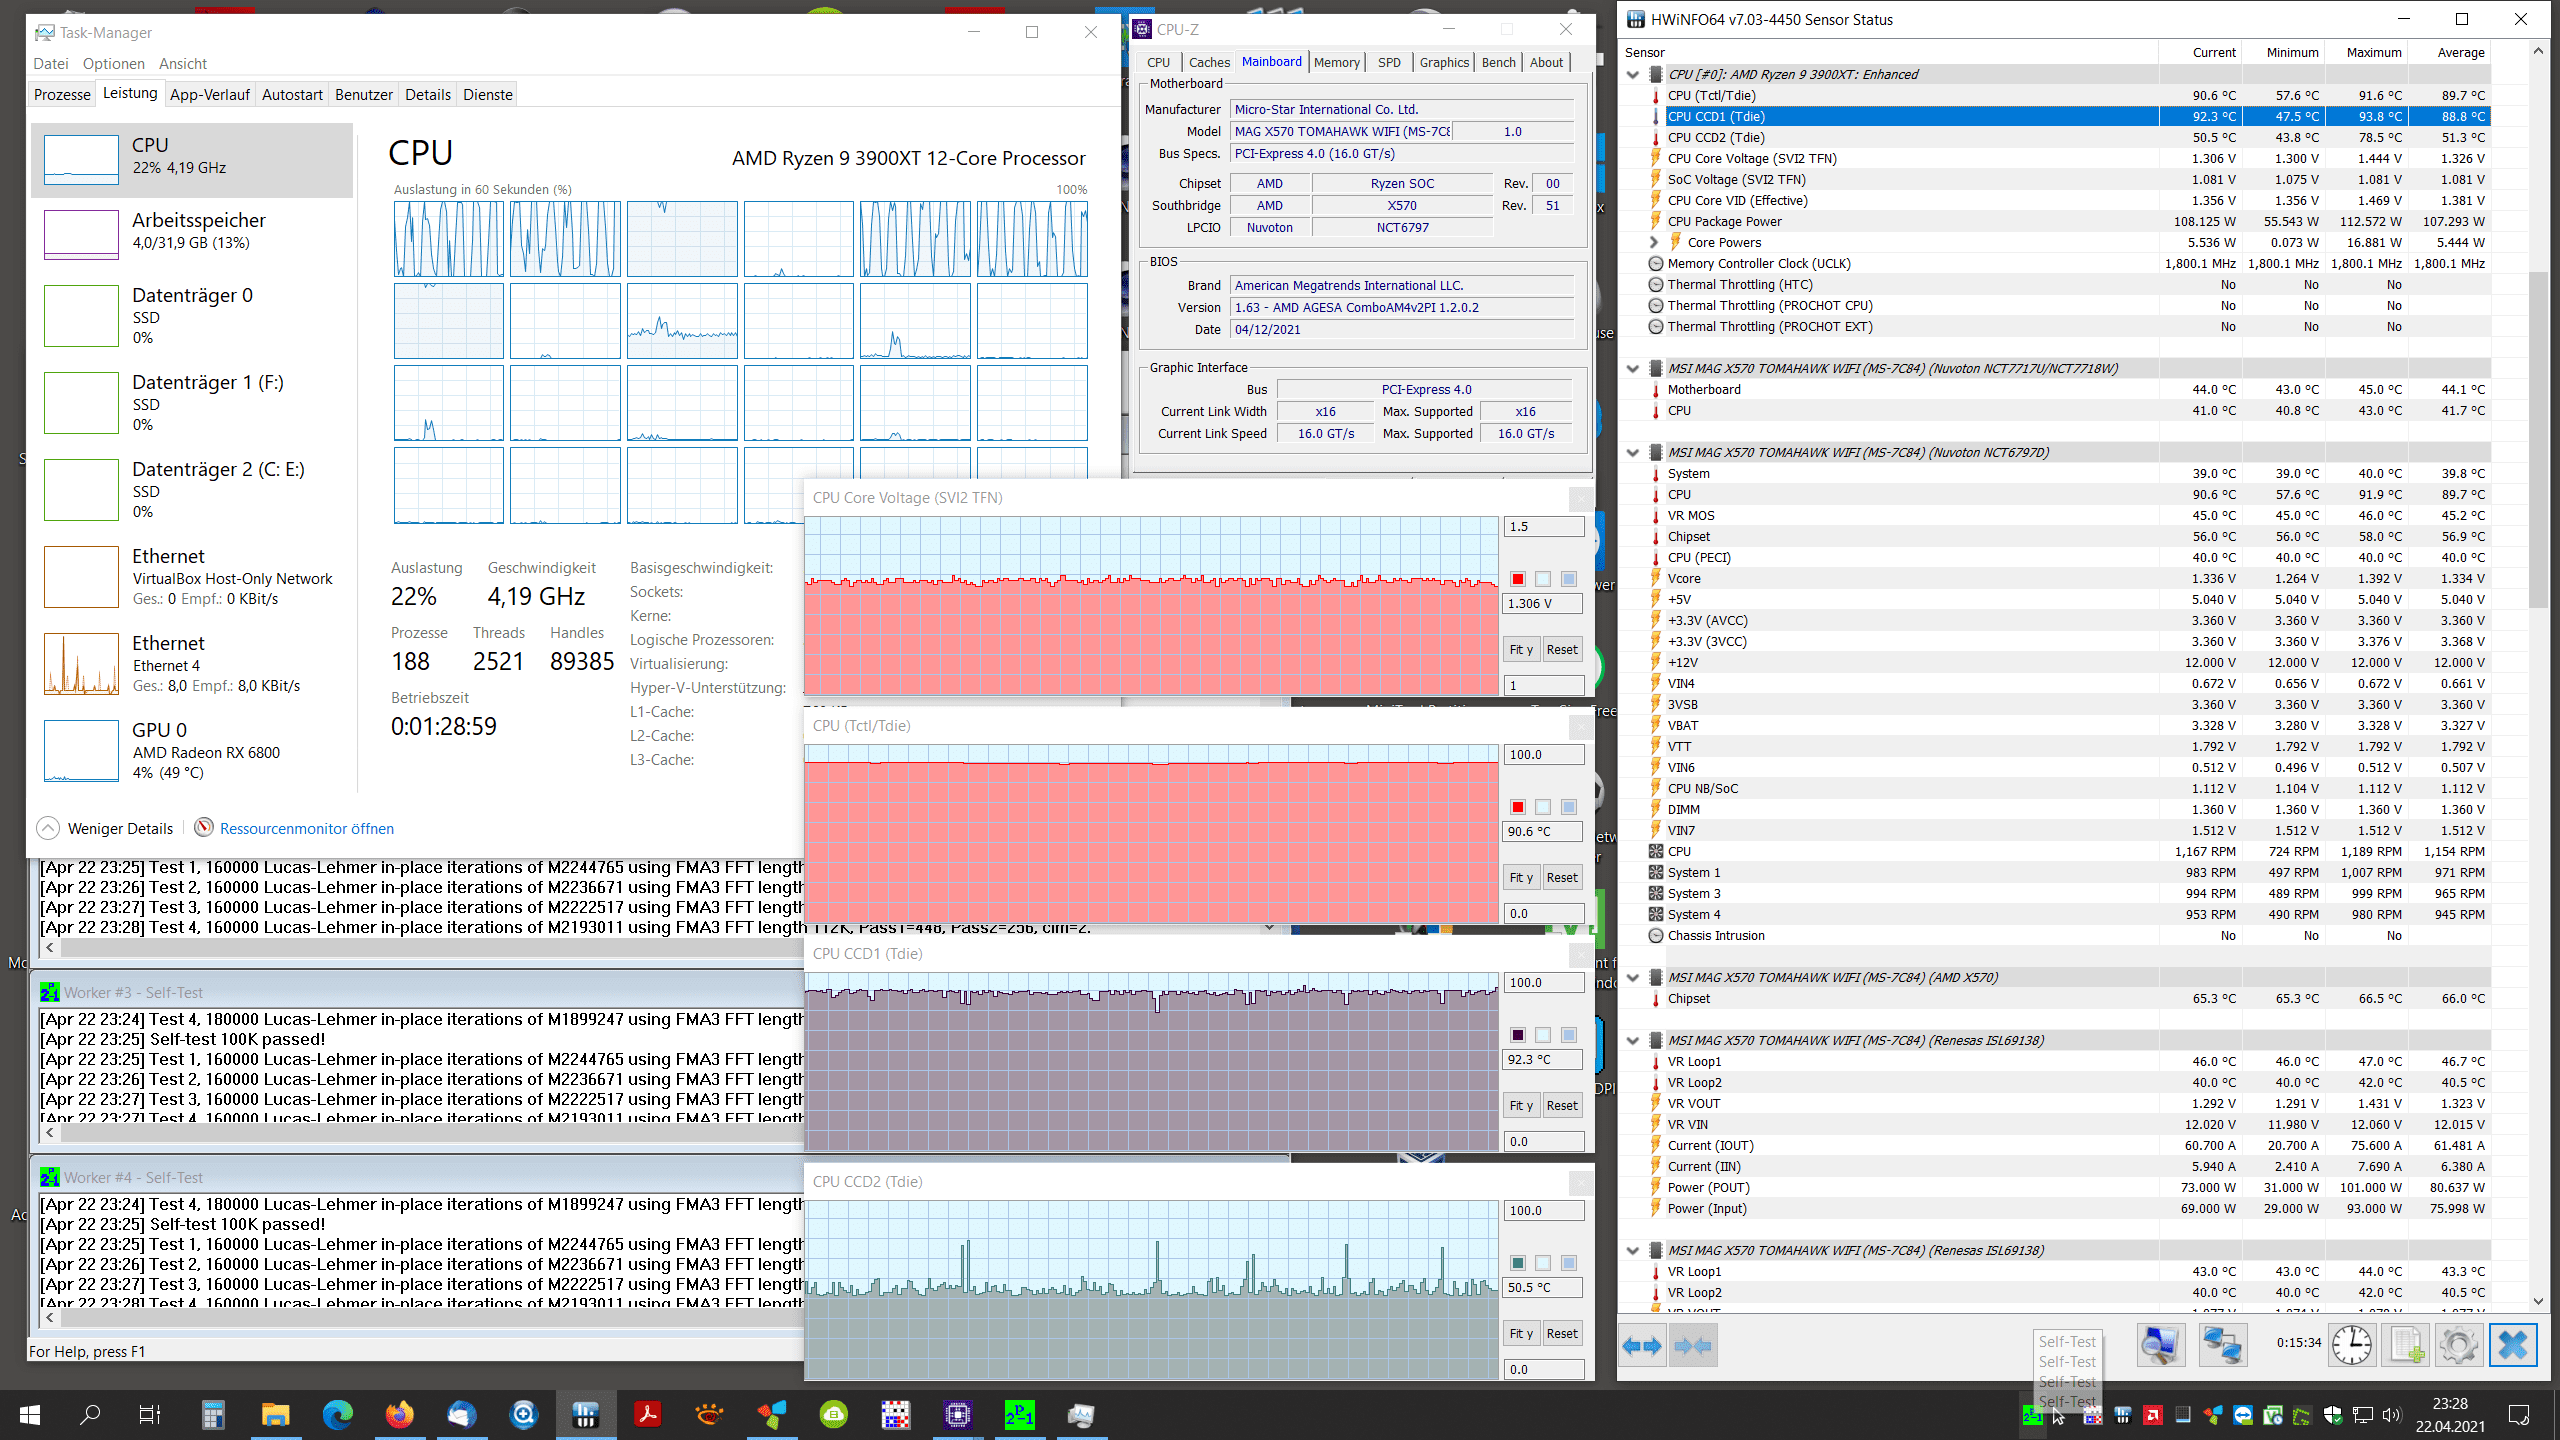The height and width of the screenshot is (1440, 2560).
Task: Click HWiNFO expand sensor columns arrows button
Action: [1642, 1345]
